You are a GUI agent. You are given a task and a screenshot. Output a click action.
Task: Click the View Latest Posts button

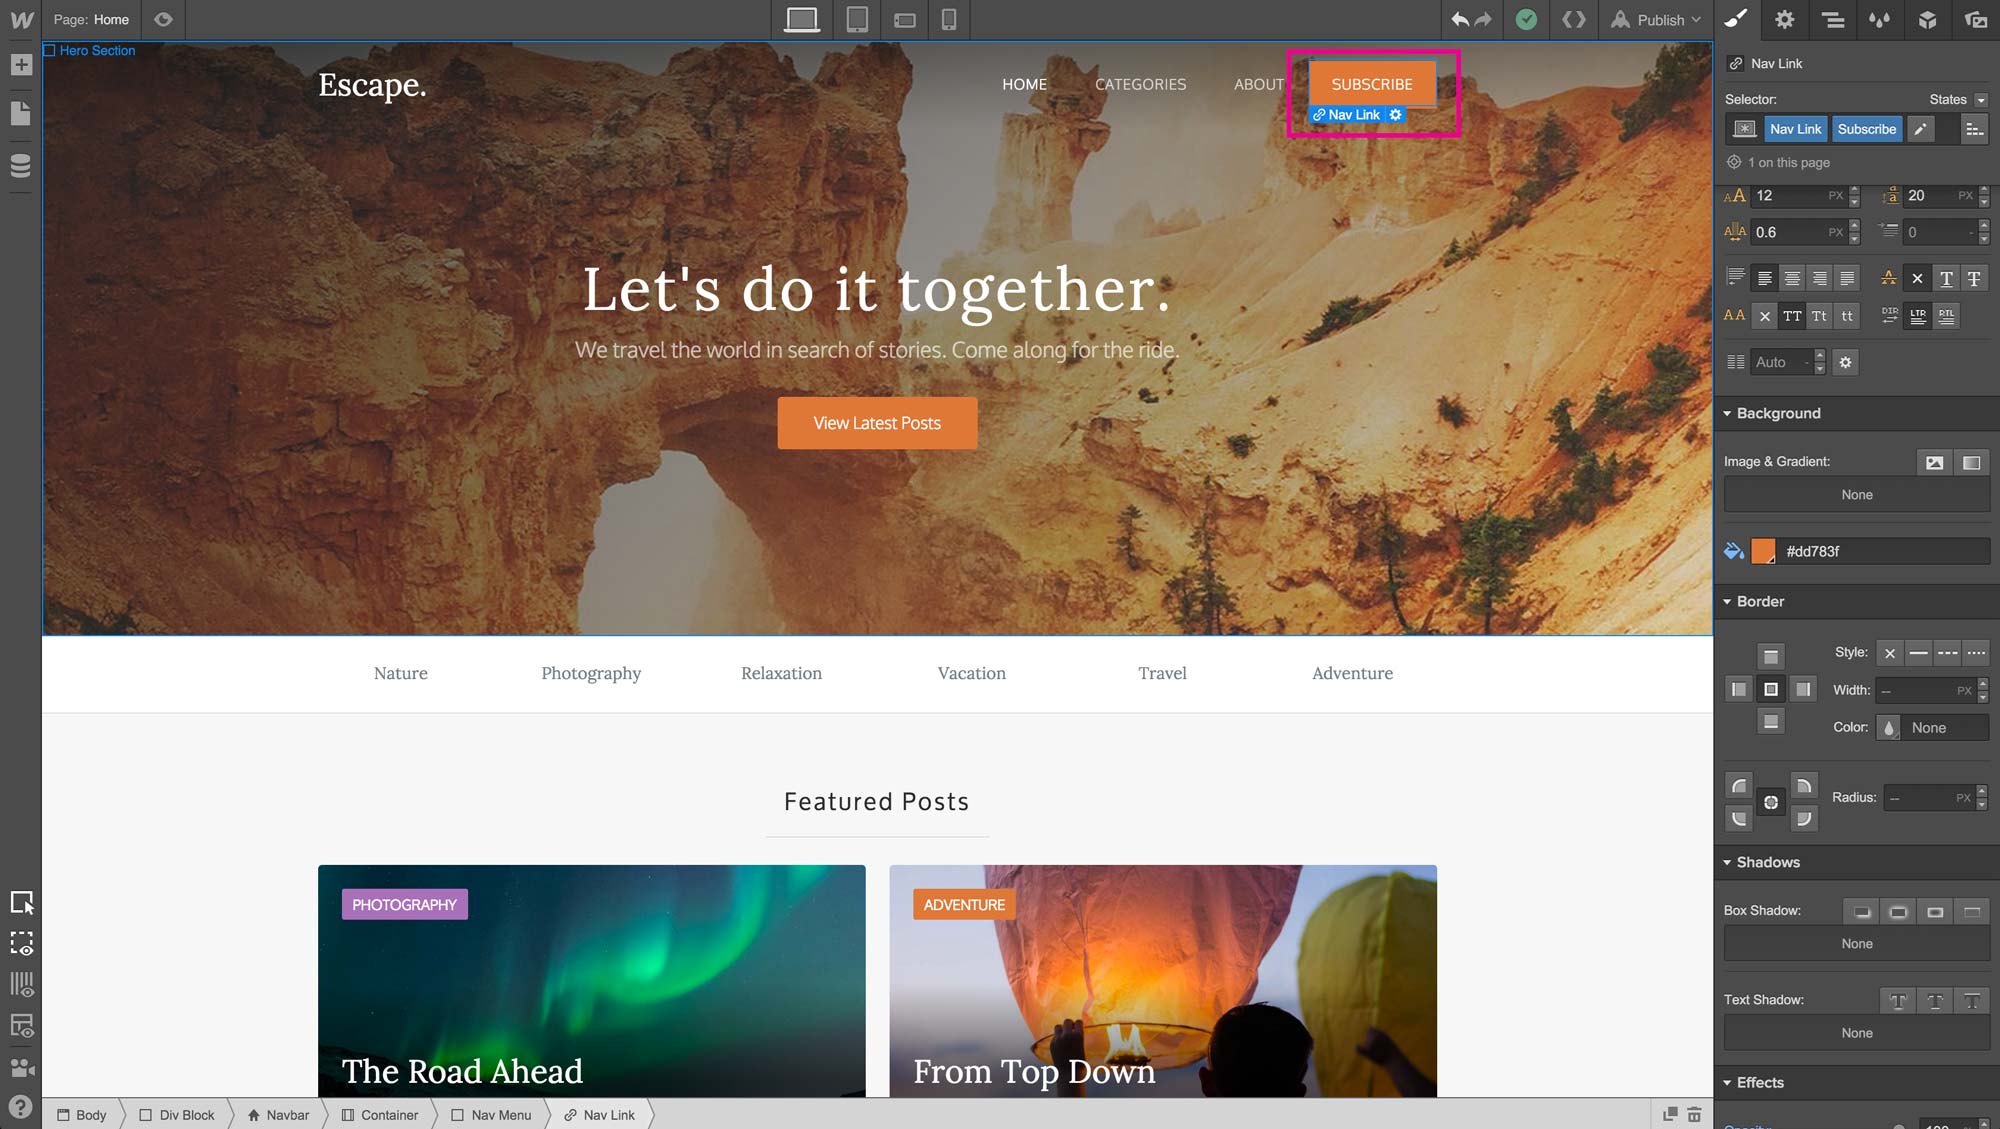[877, 423]
